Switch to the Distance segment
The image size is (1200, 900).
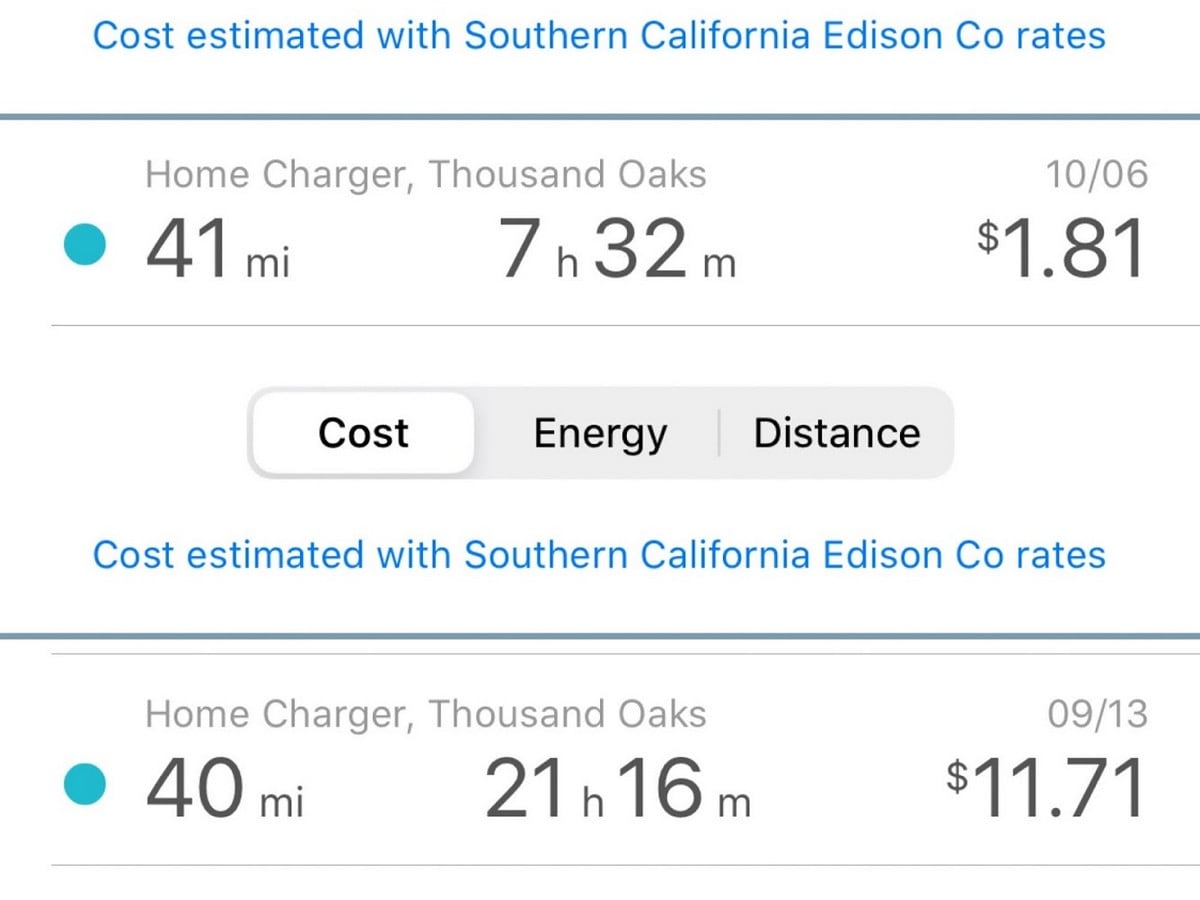tap(837, 433)
